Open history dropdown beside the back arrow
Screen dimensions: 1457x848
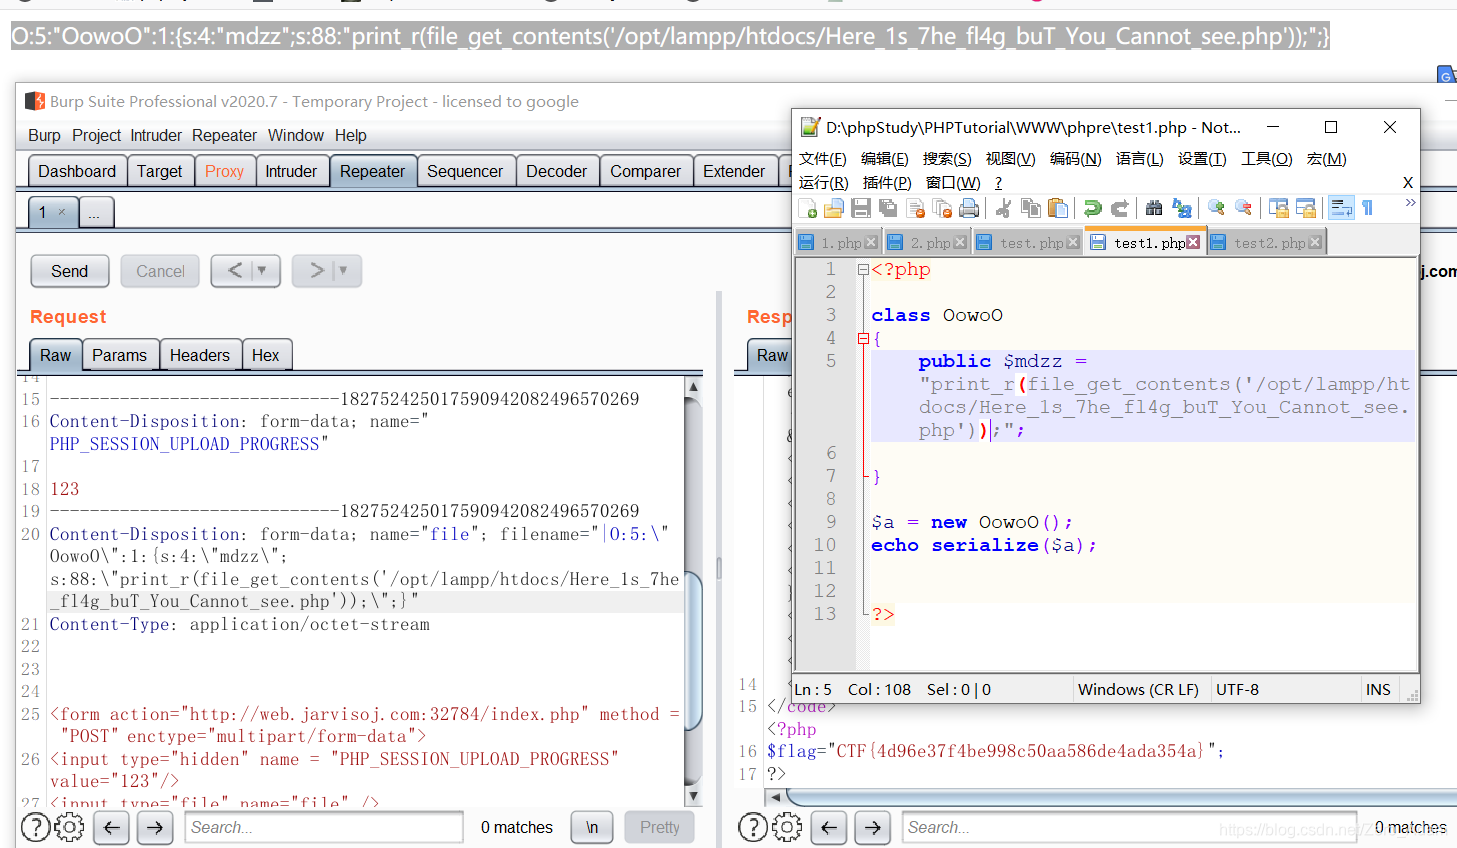click(263, 270)
